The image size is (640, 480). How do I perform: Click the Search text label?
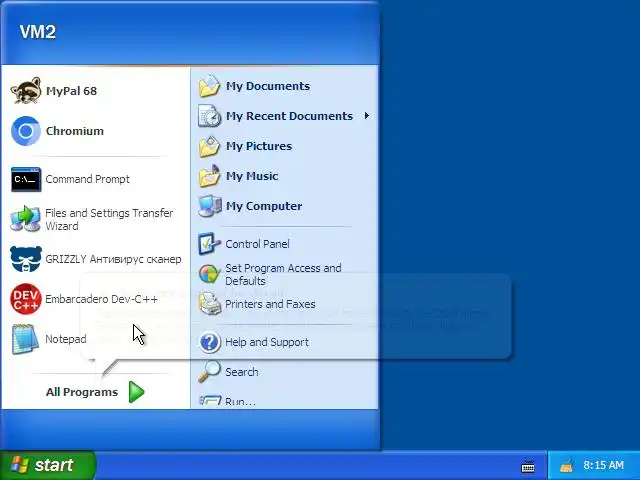tap(242, 372)
